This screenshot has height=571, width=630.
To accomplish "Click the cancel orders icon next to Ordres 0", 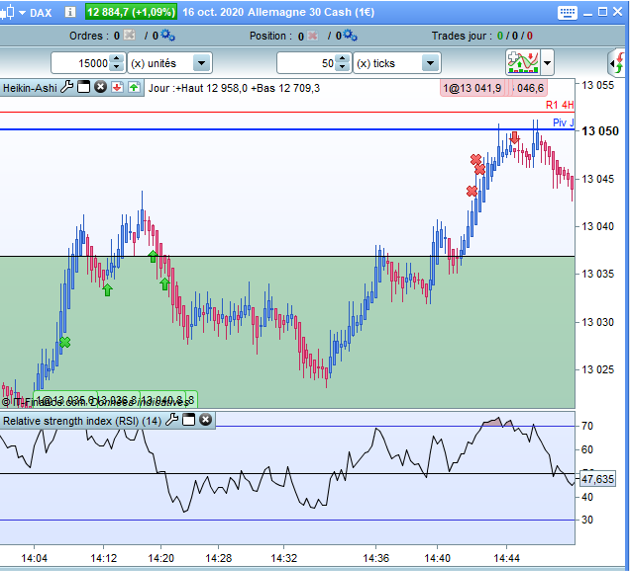I will click(x=129, y=35).
